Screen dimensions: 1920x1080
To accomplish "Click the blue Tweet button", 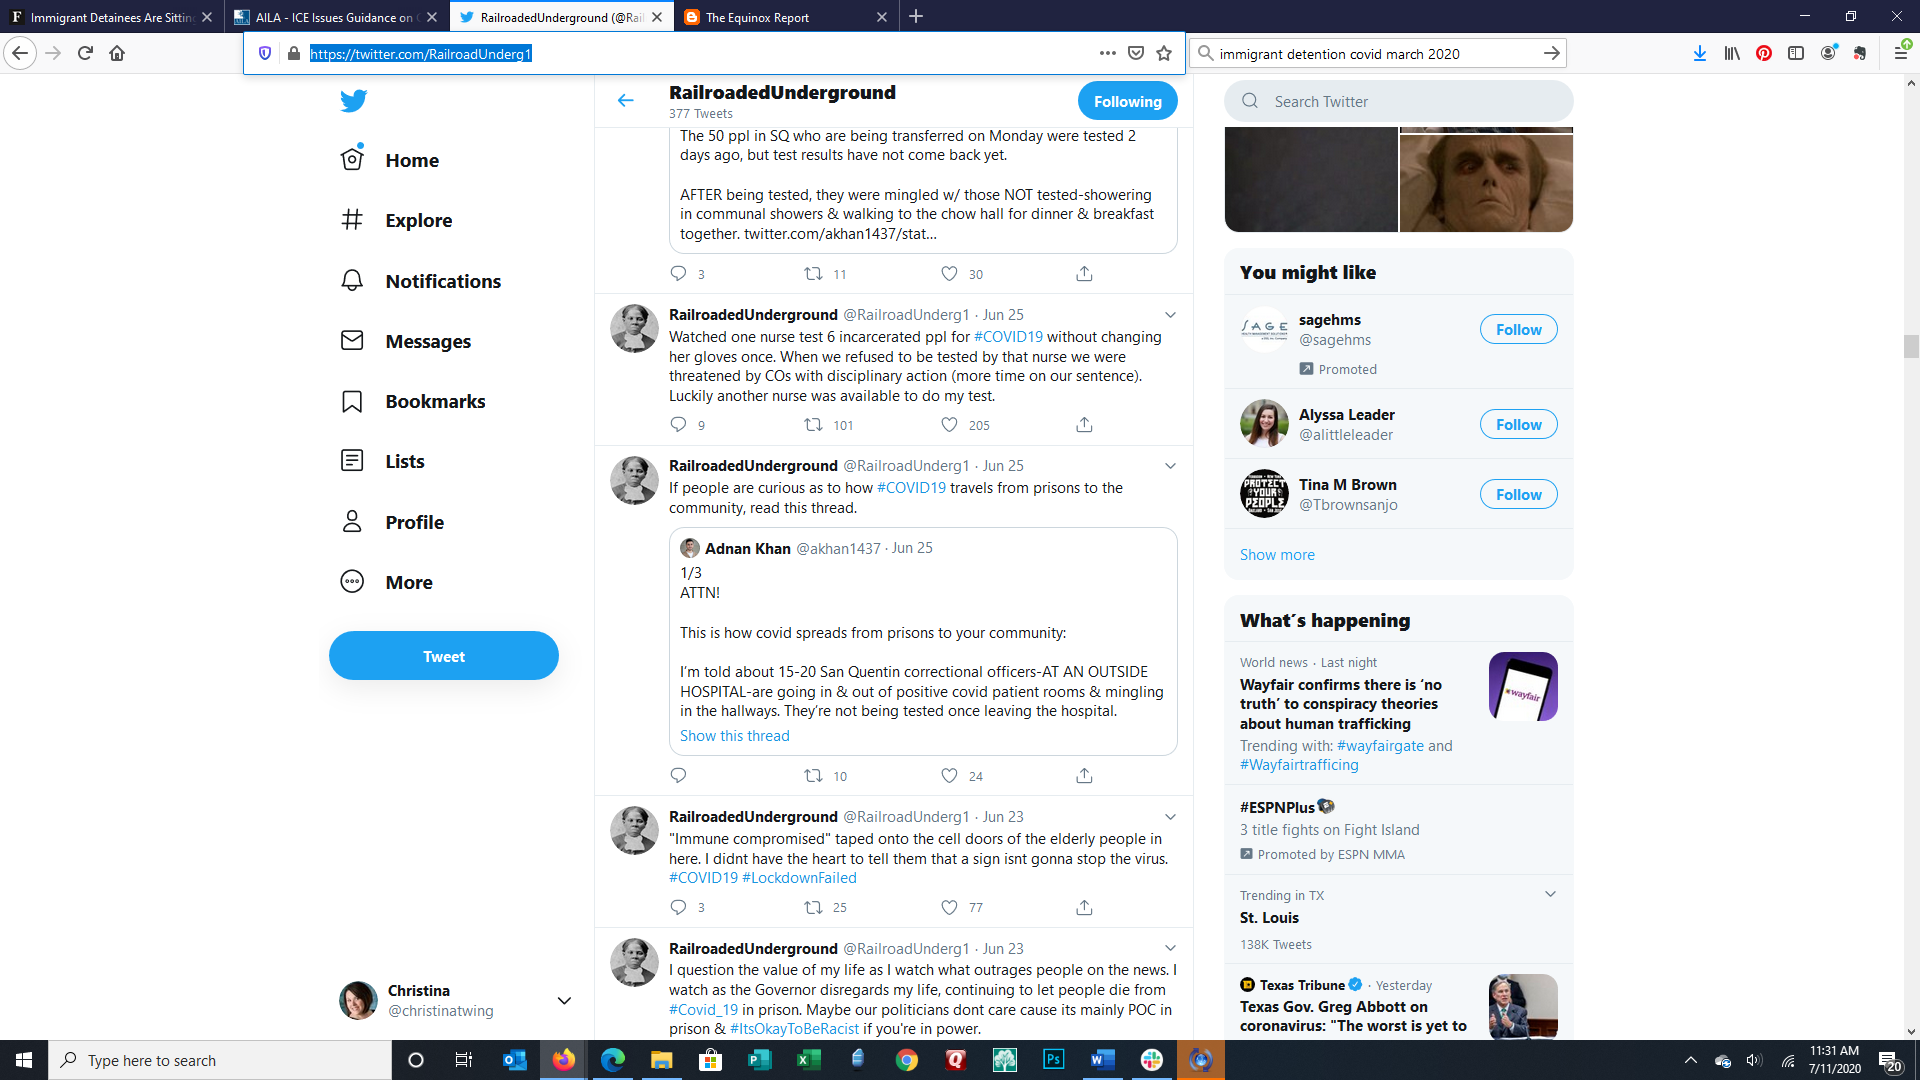I will click(x=444, y=656).
